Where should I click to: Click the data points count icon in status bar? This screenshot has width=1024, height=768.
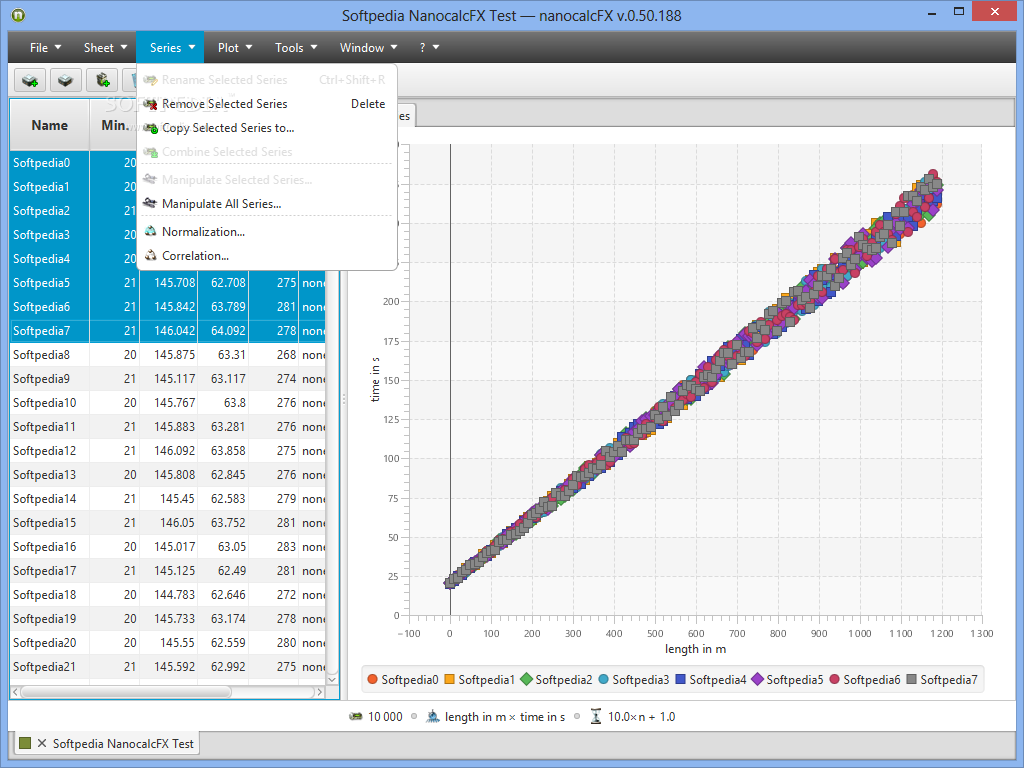click(x=356, y=717)
